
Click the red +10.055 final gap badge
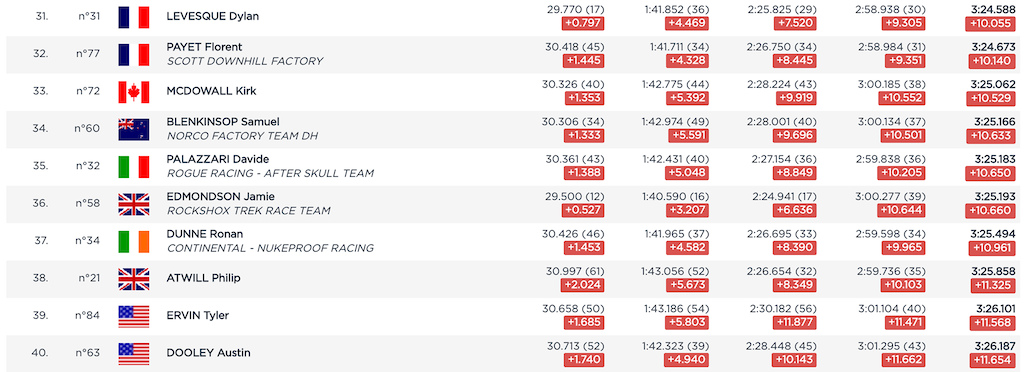click(x=991, y=24)
